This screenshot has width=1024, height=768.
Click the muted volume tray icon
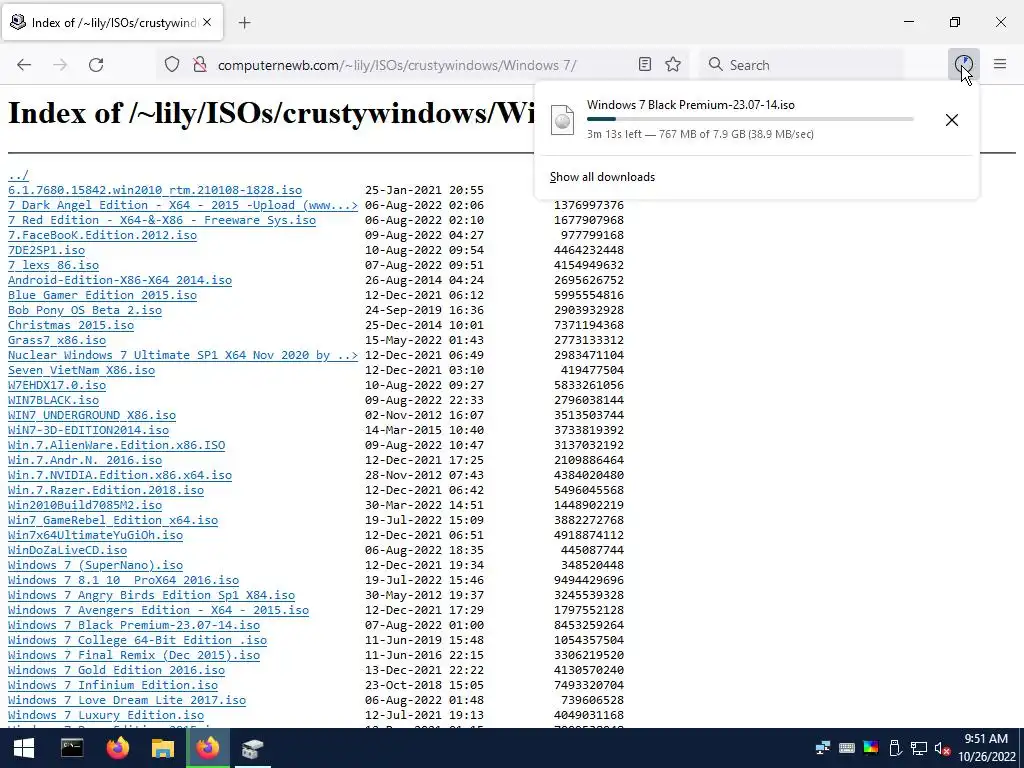tap(942, 748)
